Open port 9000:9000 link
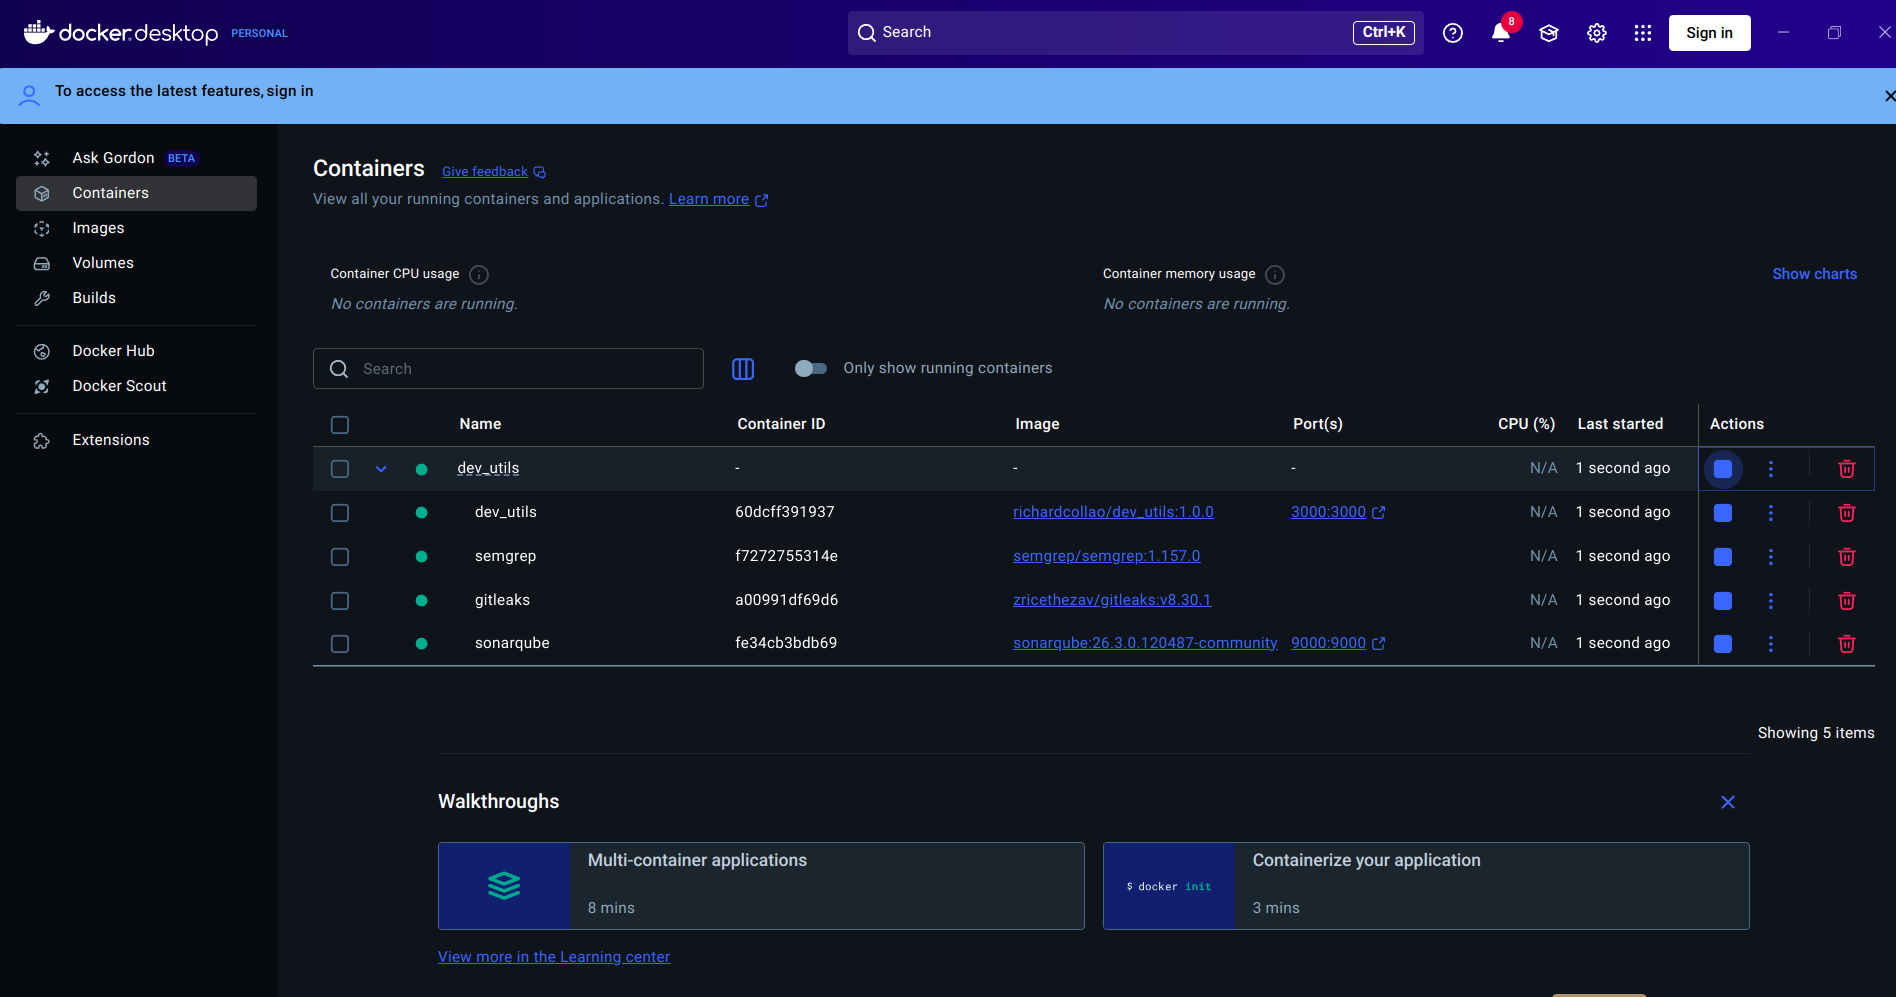The height and width of the screenshot is (997, 1896). click(1338, 643)
